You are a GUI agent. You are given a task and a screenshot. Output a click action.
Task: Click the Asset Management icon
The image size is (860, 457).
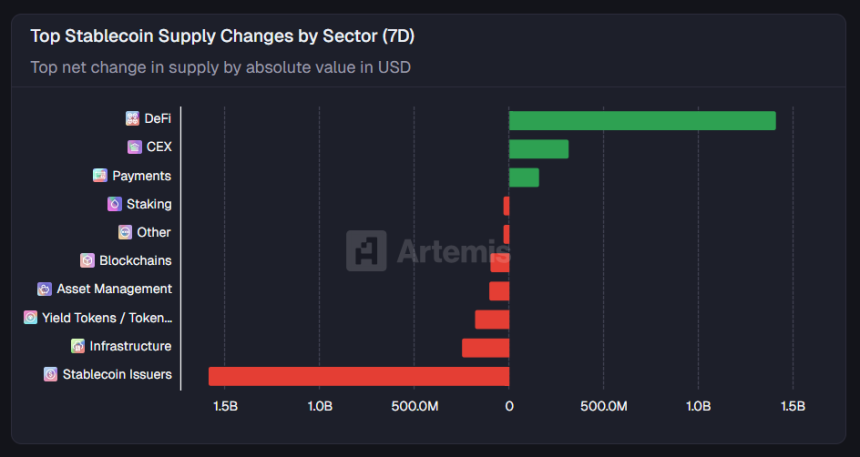pyautogui.click(x=44, y=289)
